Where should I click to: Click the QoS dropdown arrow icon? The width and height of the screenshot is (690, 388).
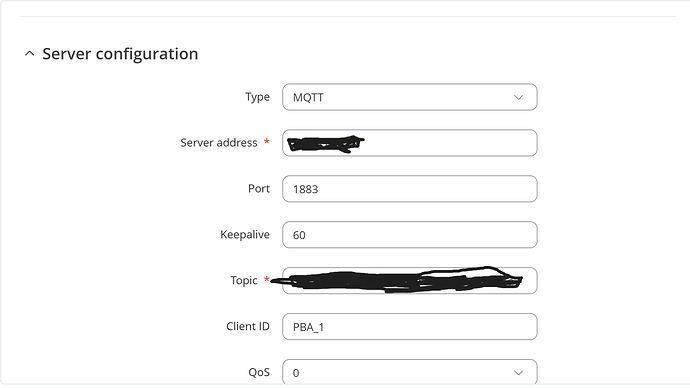coord(518,373)
